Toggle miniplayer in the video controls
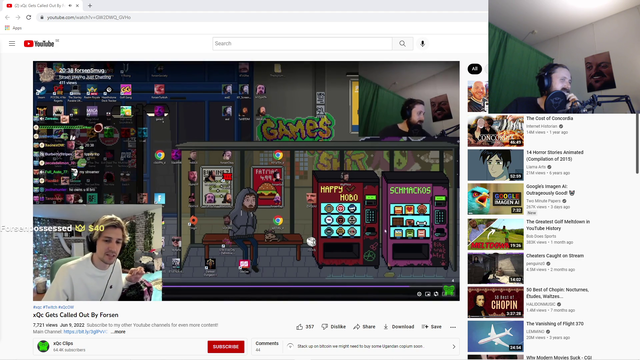640x360 pixels. tap(428, 294)
